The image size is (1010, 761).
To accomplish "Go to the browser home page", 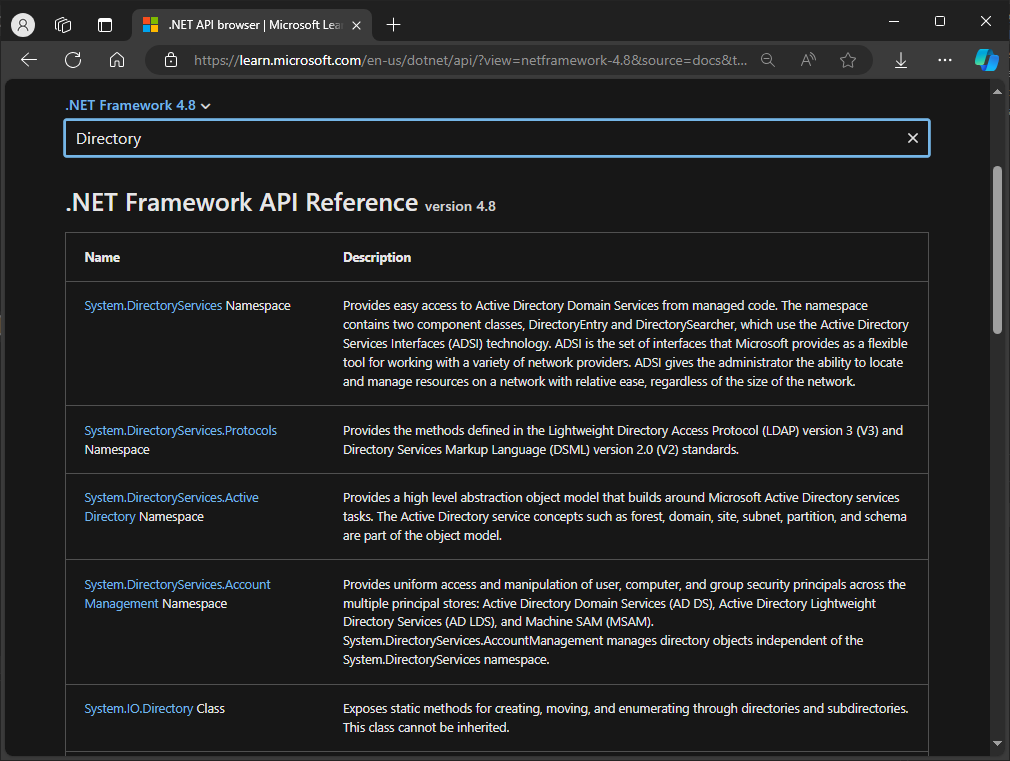I will tap(117, 60).
